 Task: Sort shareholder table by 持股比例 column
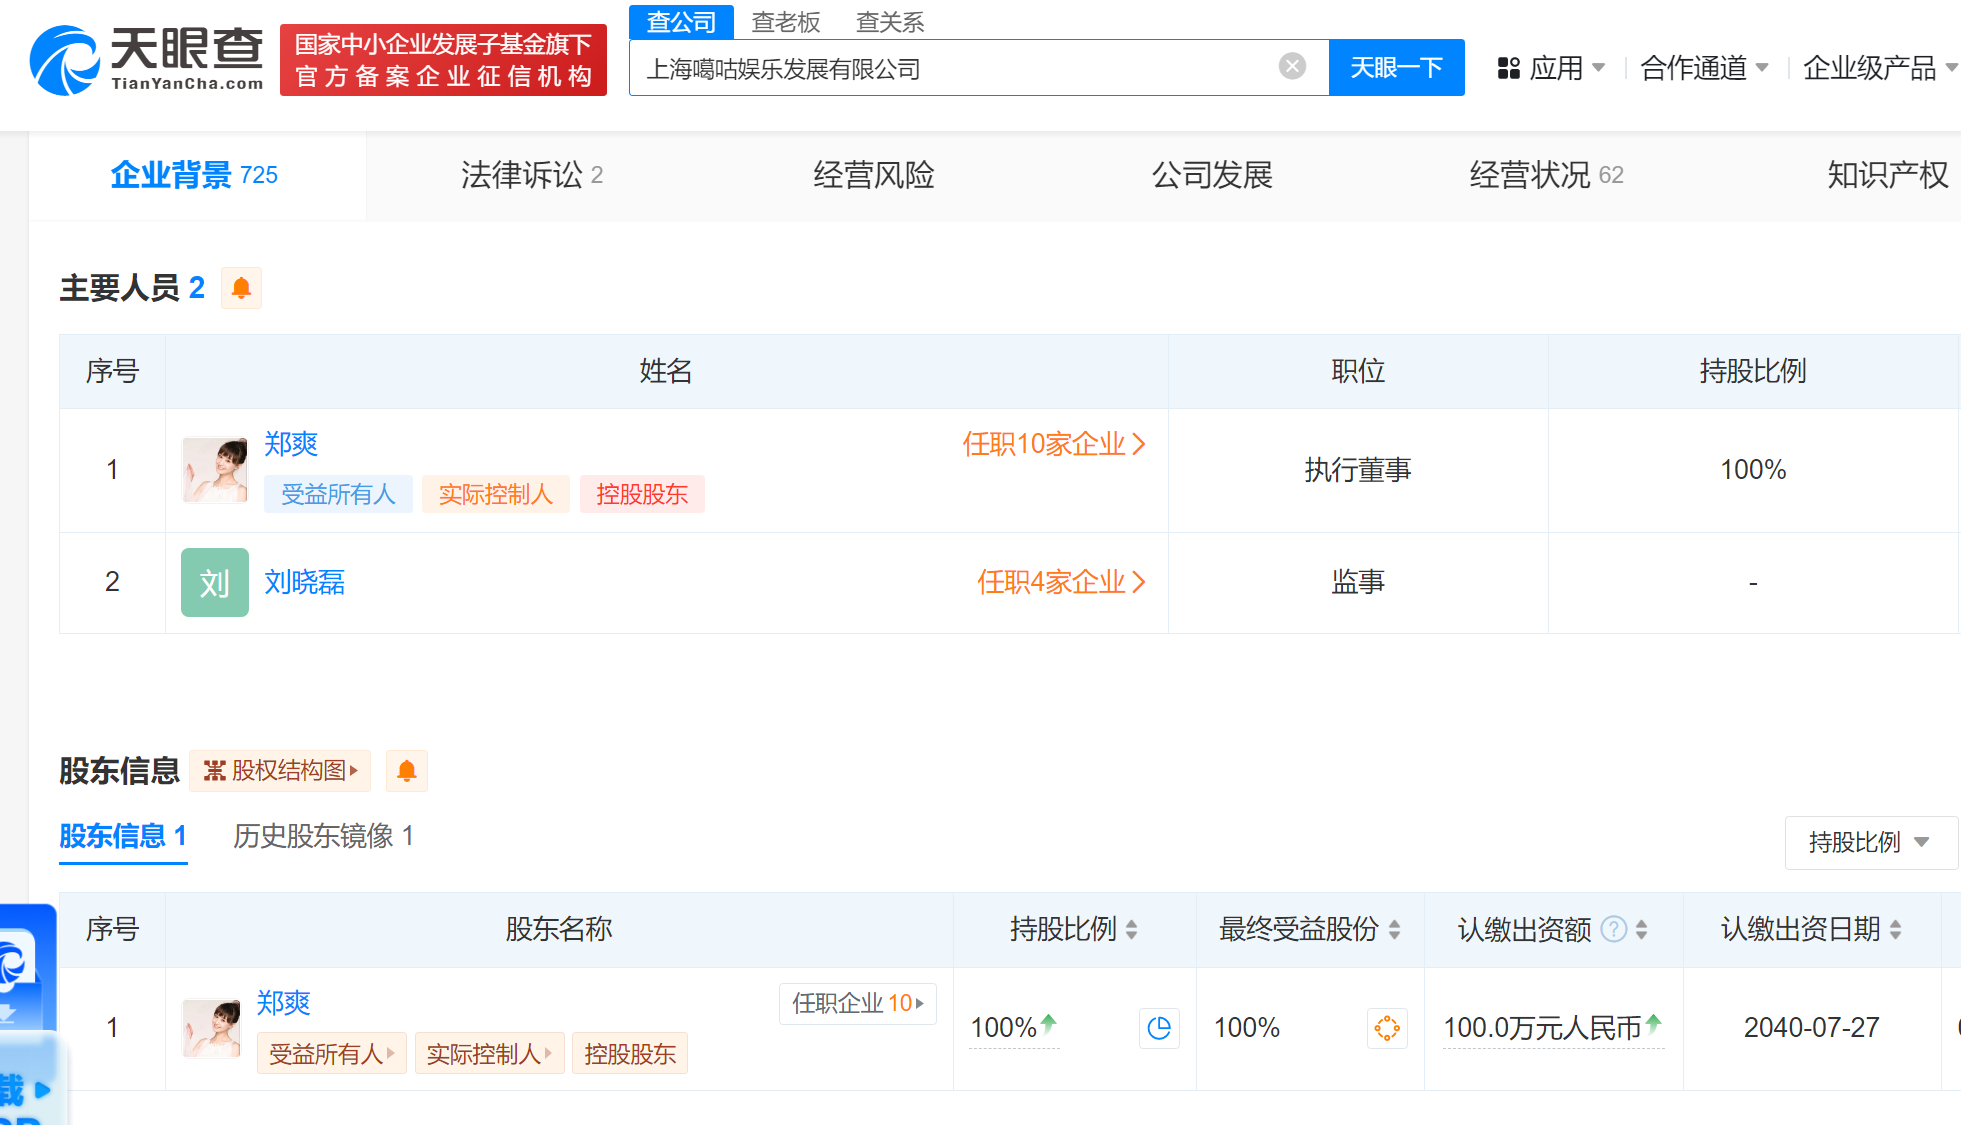coord(1132,930)
